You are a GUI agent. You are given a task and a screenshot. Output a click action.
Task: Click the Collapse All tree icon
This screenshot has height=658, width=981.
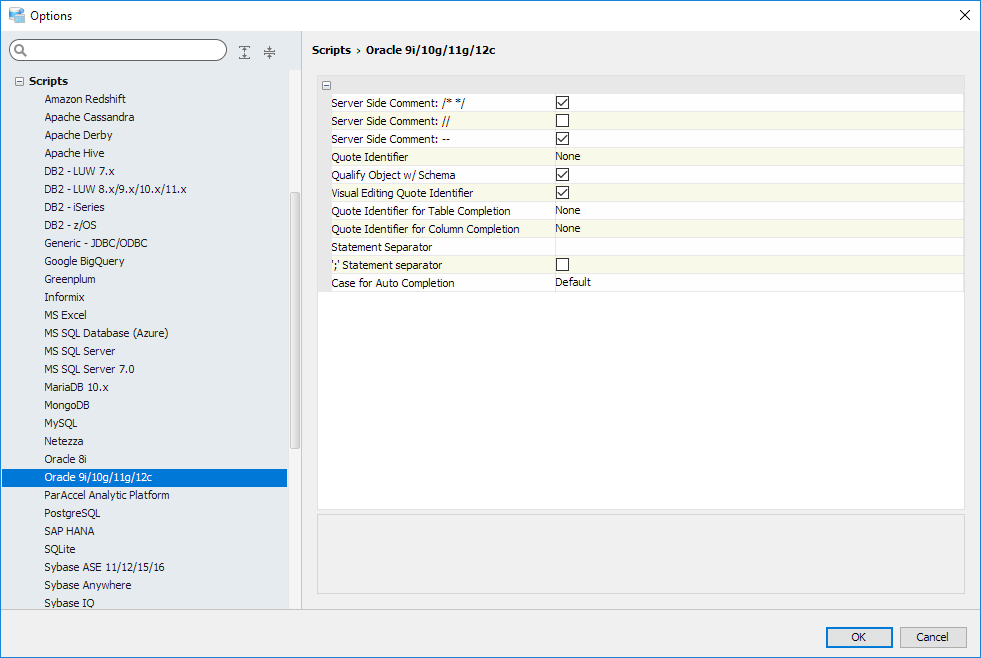(x=269, y=52)
